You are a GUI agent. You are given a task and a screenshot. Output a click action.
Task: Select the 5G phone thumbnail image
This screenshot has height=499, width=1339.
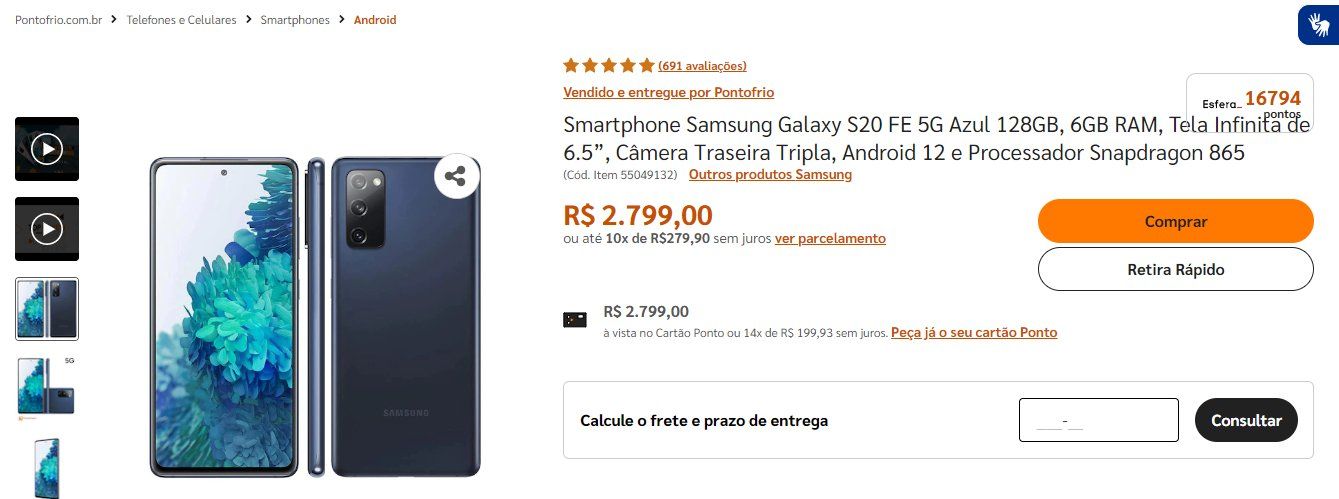click(x=47, y=388)
